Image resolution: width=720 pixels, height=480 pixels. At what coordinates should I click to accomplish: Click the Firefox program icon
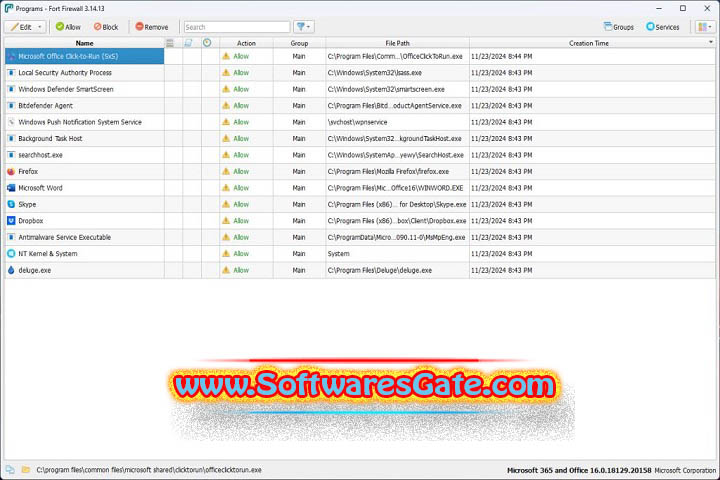[11, 171]
